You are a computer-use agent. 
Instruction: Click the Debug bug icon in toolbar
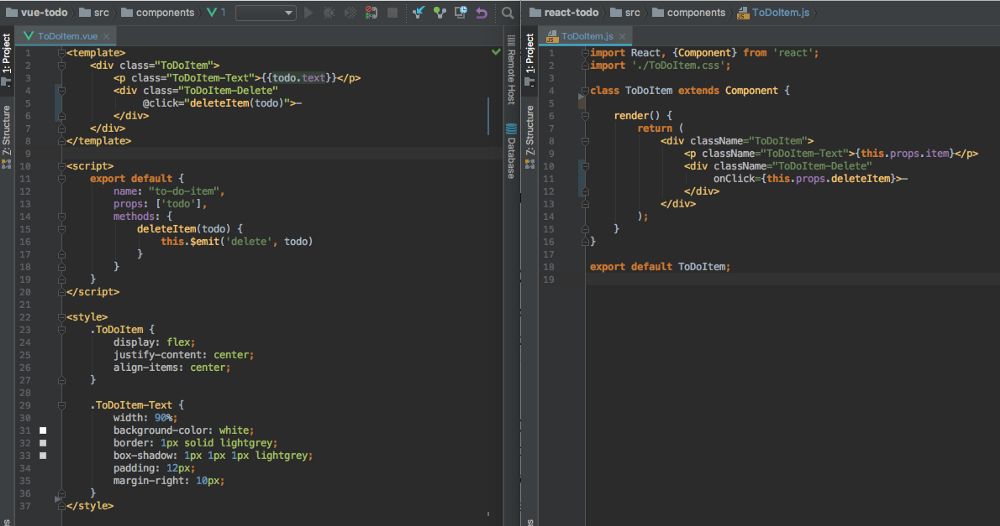click(329, 13)
